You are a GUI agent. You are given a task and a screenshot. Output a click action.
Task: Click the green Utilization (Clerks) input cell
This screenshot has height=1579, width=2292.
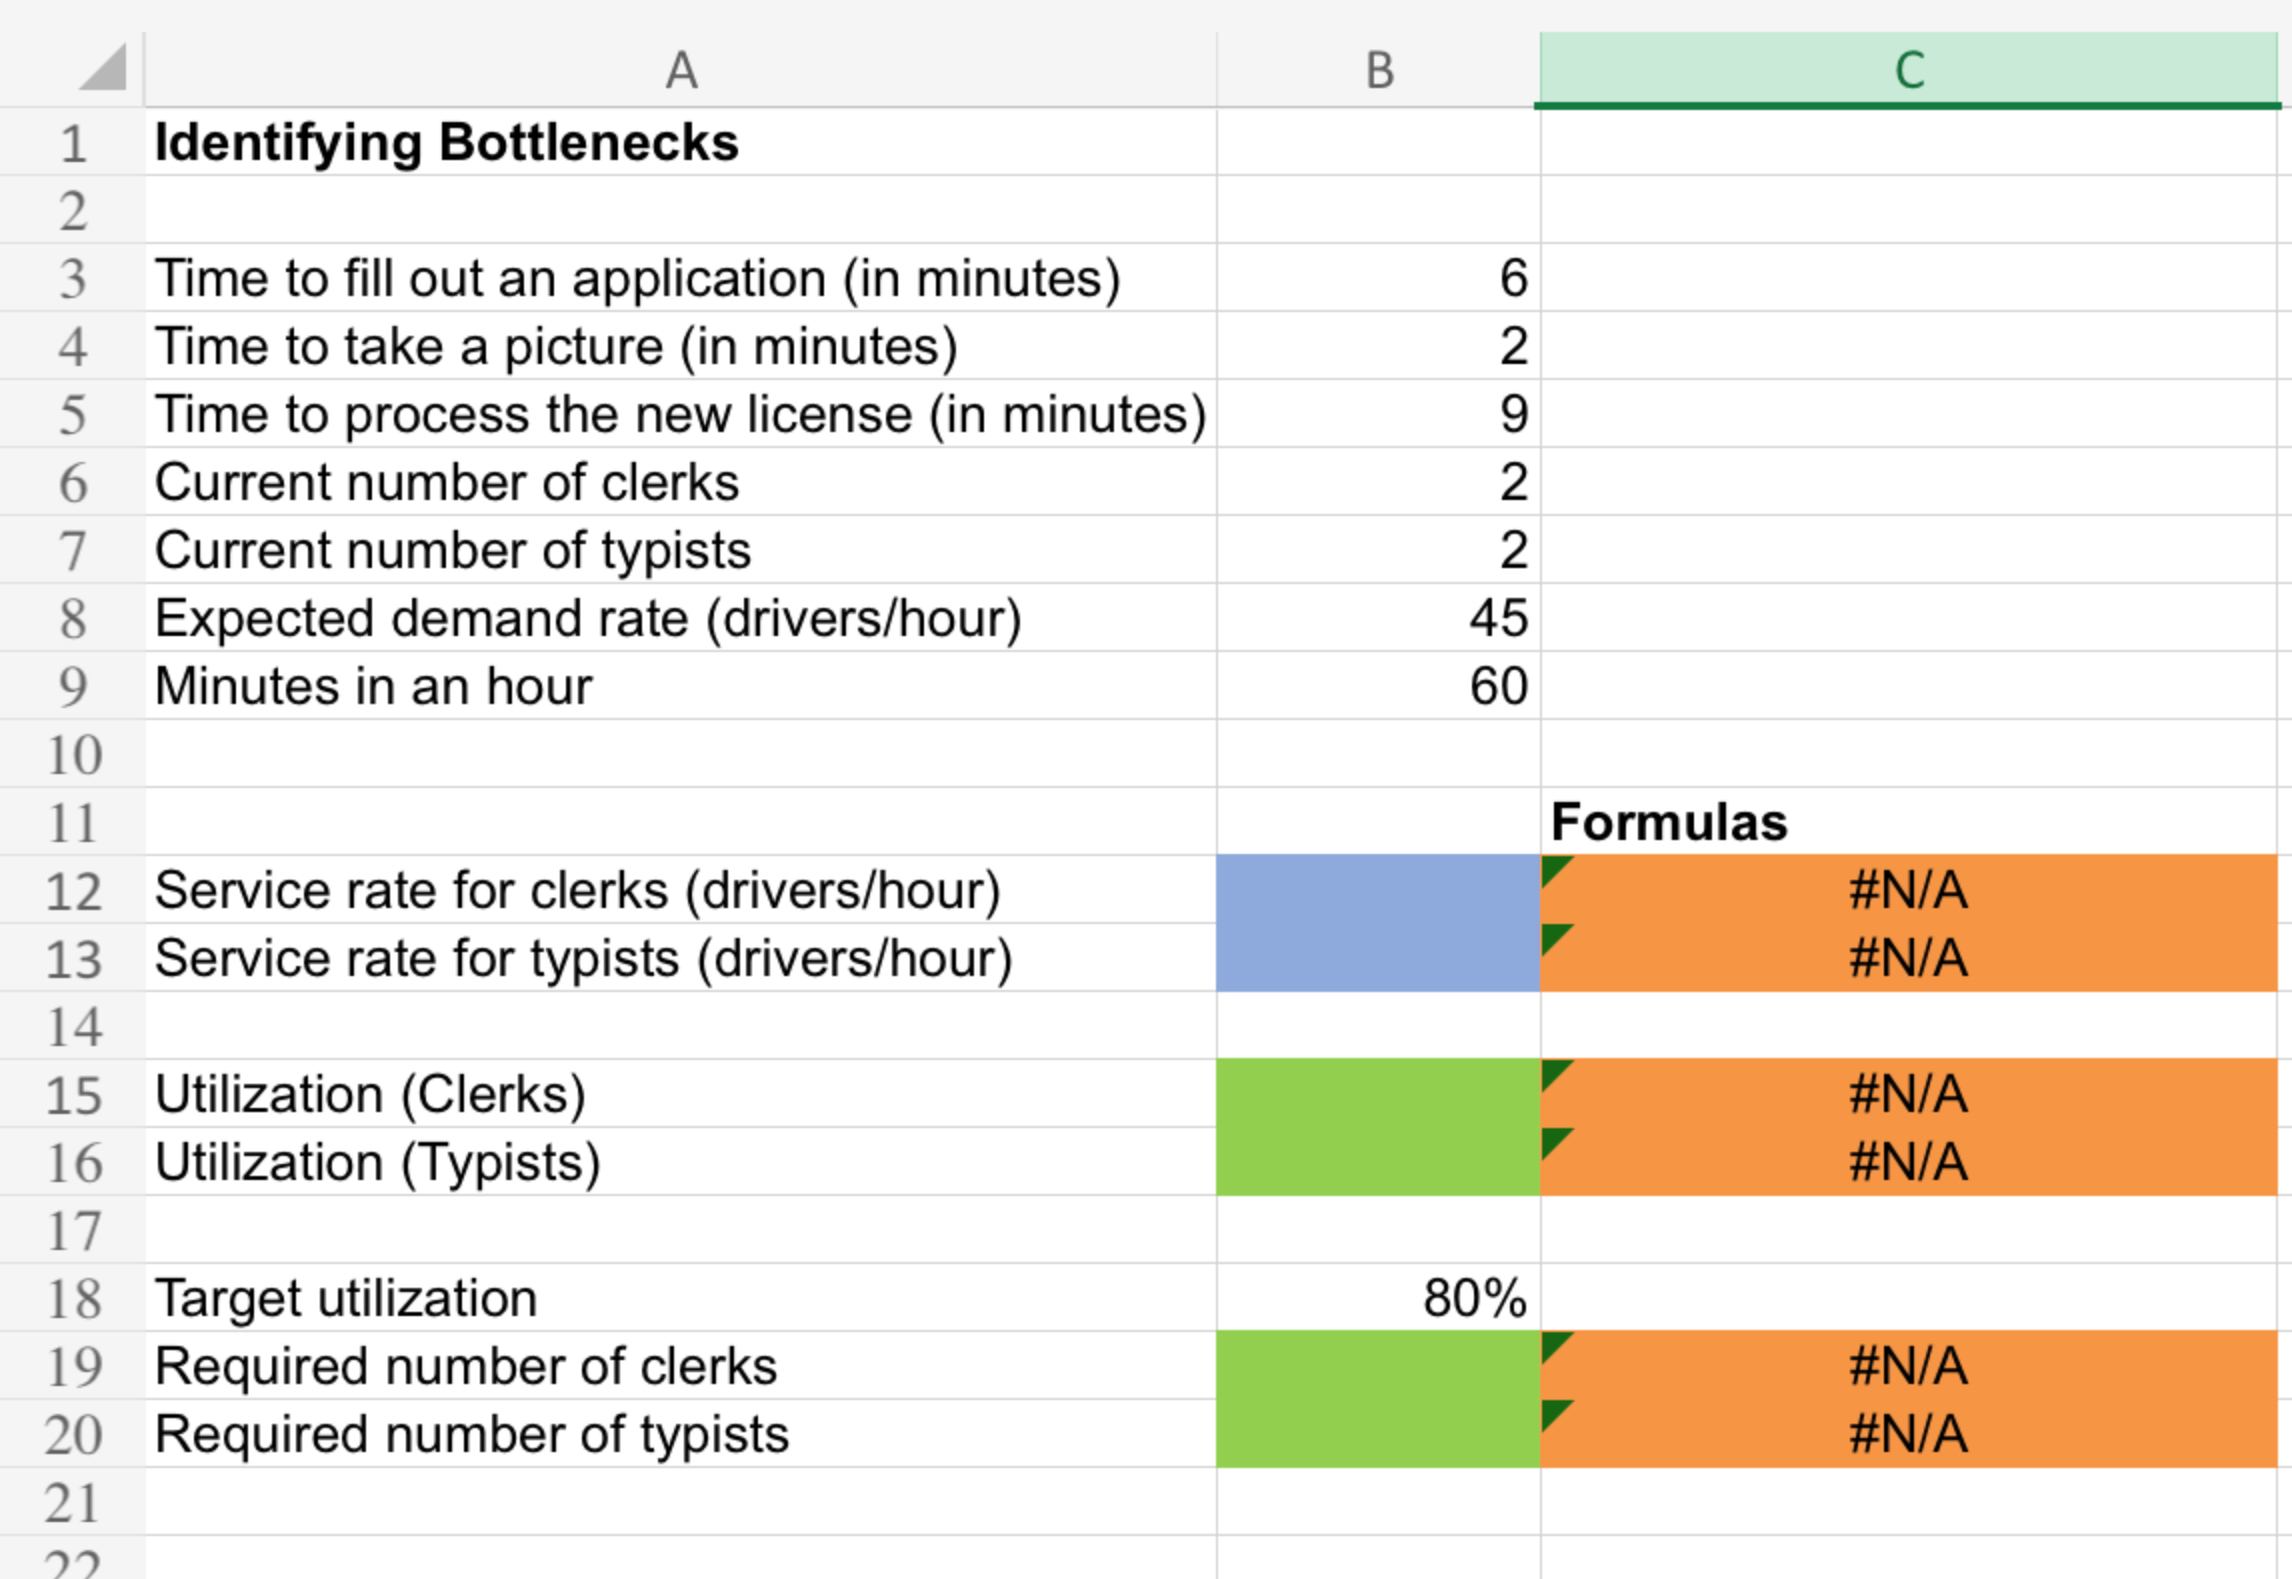point(1378,1094)
